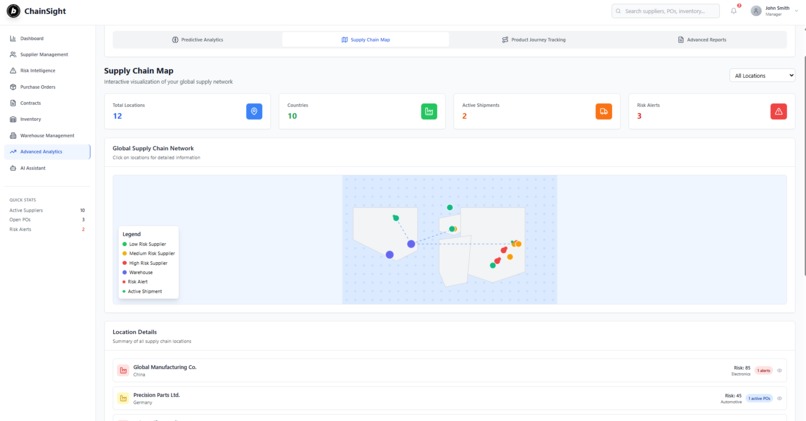
Task: Click the Active Shipments value 2
Action: pyautogui.click(x=464, y=116)
